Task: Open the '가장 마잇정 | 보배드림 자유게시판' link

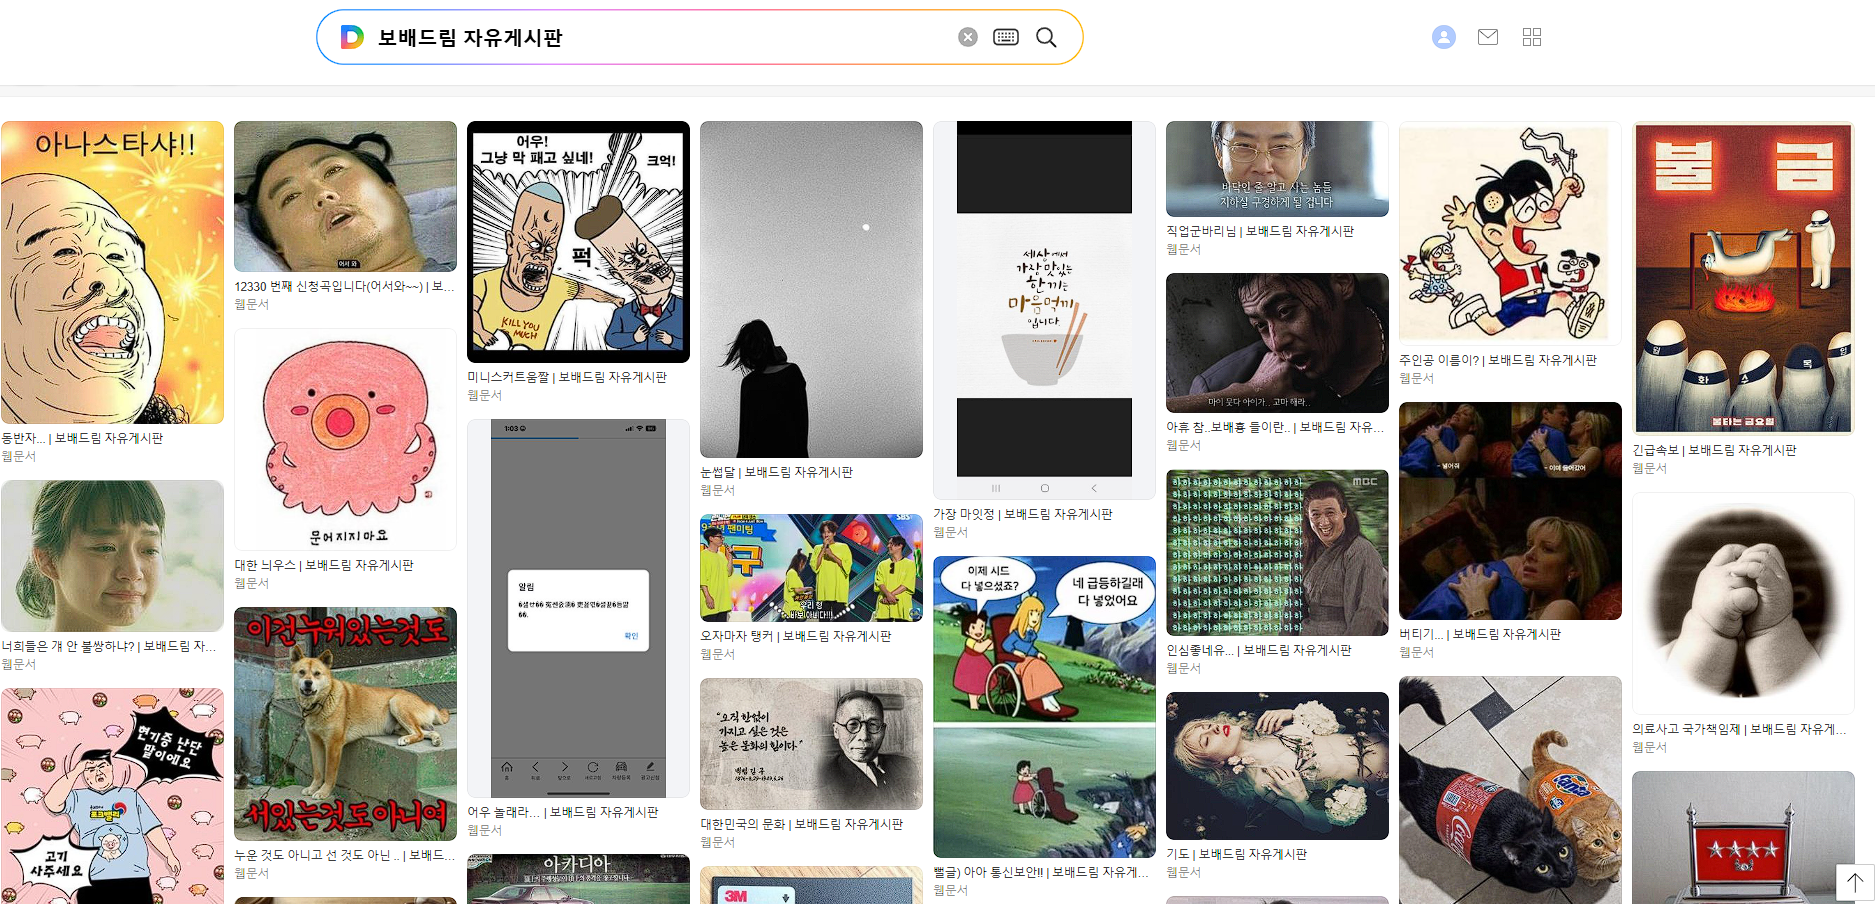Action: [x=1022, y=514]
